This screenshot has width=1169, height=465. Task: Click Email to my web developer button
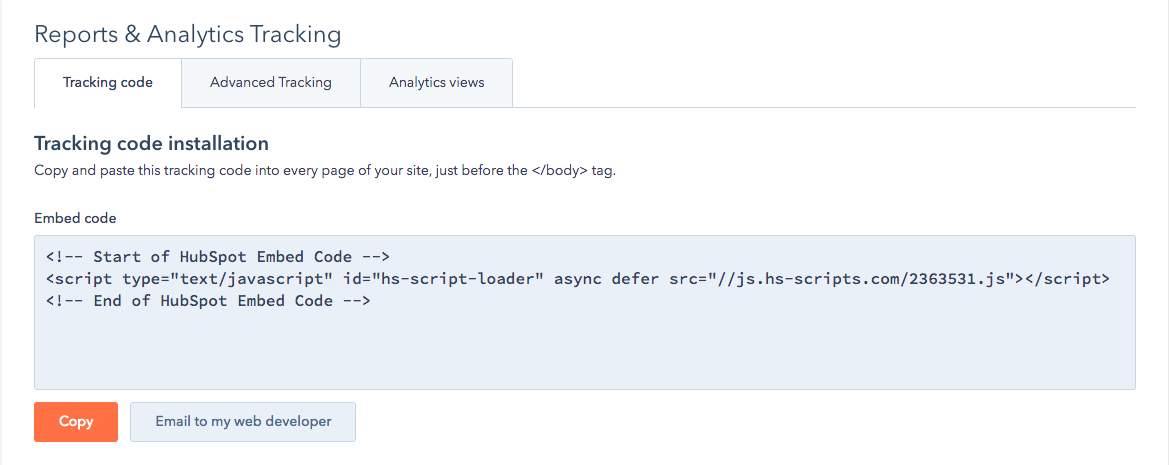coord(243,422)
